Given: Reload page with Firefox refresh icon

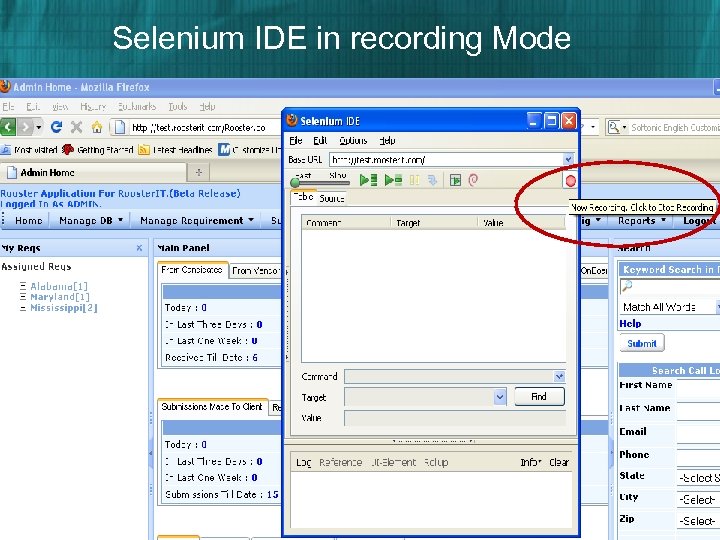Looking at the screenshot, I should coord(56,127).
